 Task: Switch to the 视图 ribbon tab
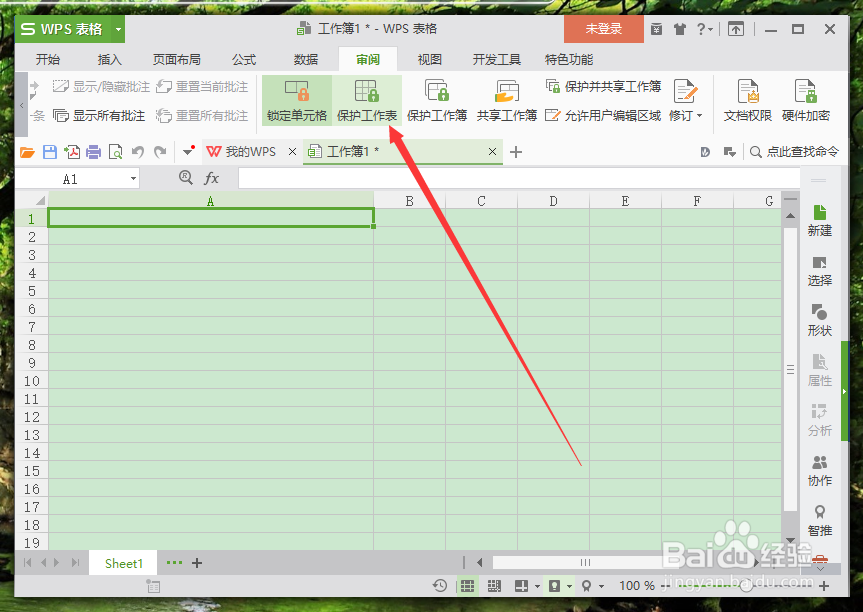429,59
